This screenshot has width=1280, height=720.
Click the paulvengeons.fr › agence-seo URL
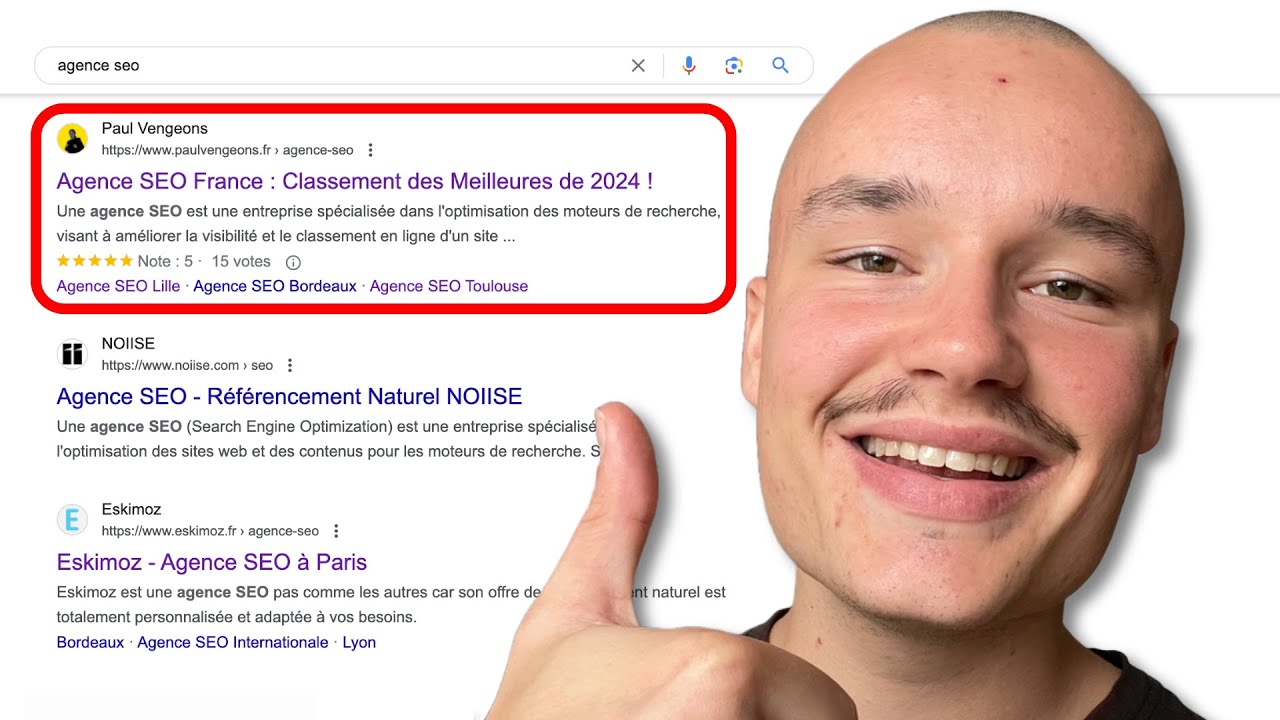[x=228, y=150]
